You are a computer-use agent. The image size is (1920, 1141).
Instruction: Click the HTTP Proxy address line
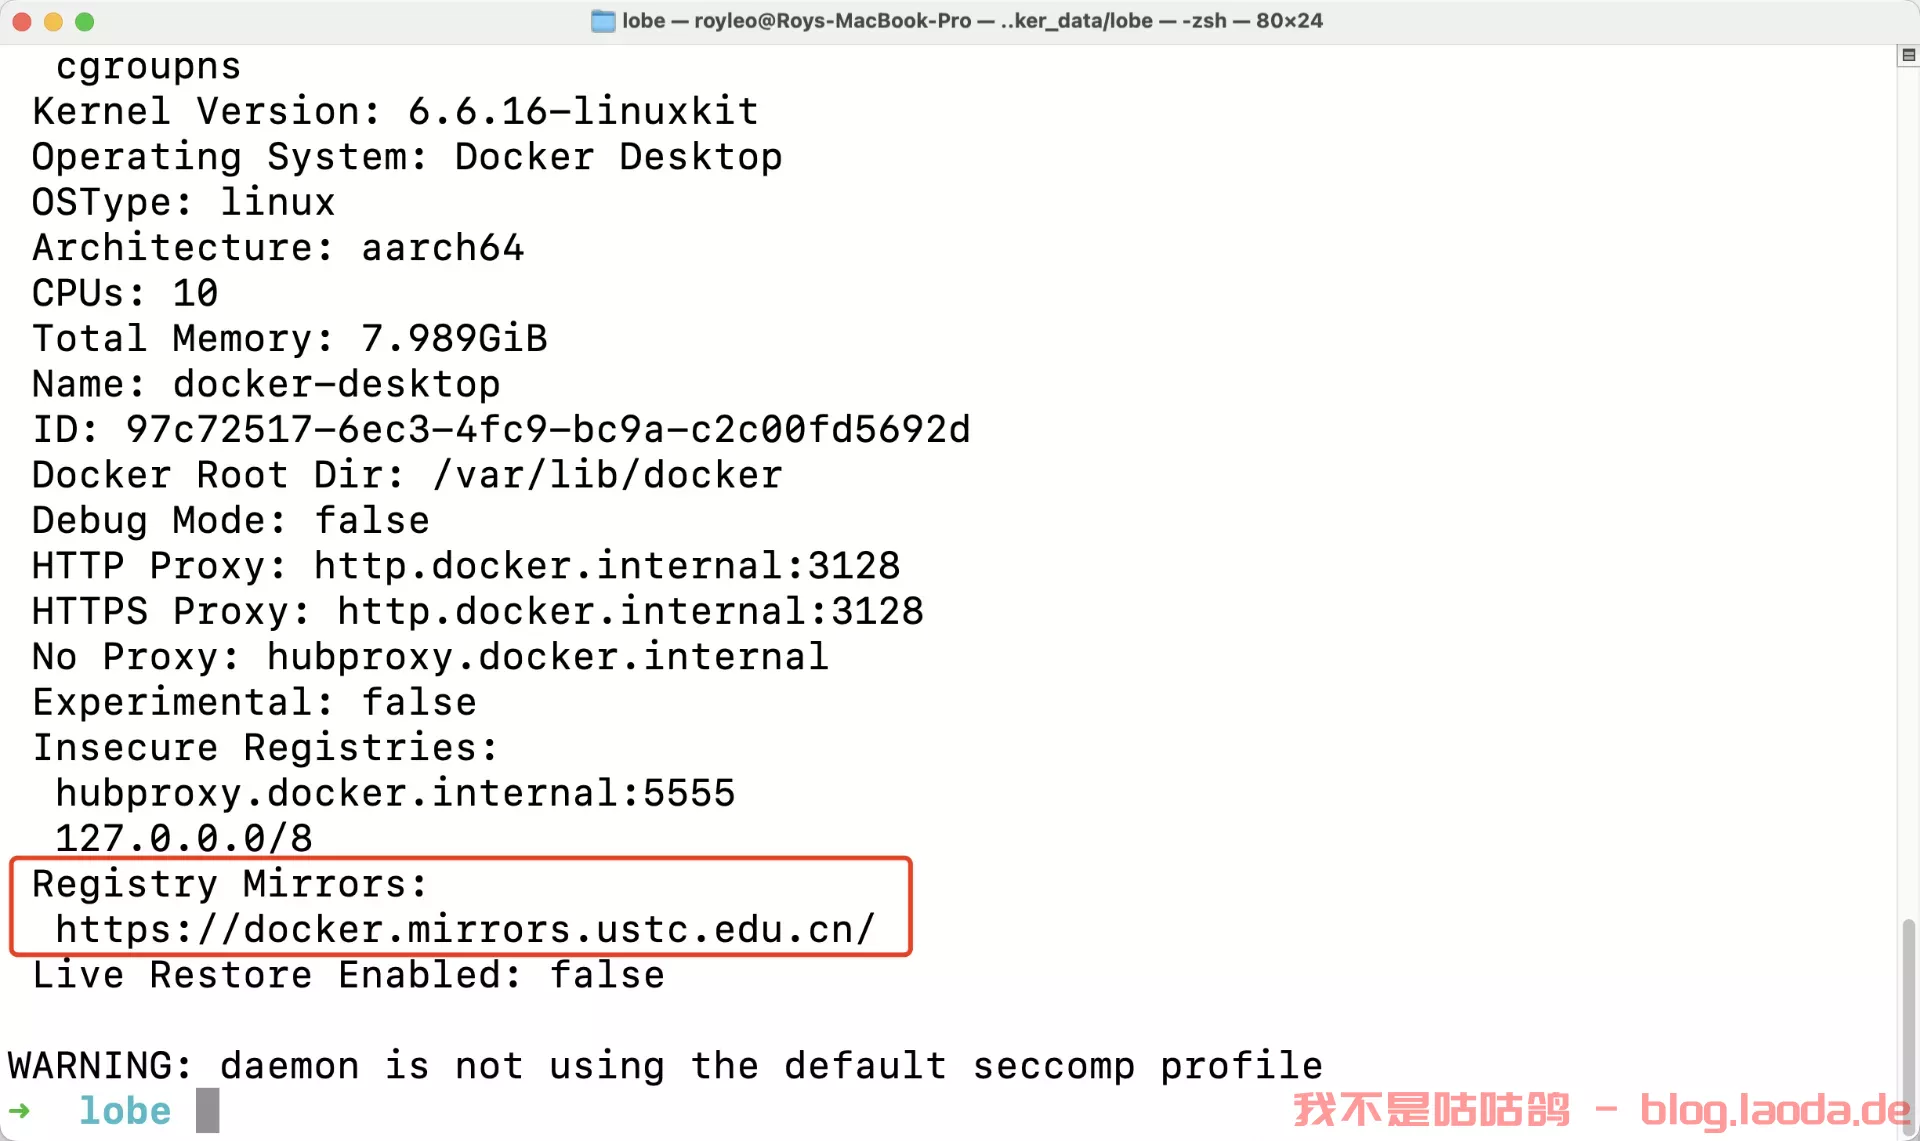pyautogui.click(x=466, y=566)
